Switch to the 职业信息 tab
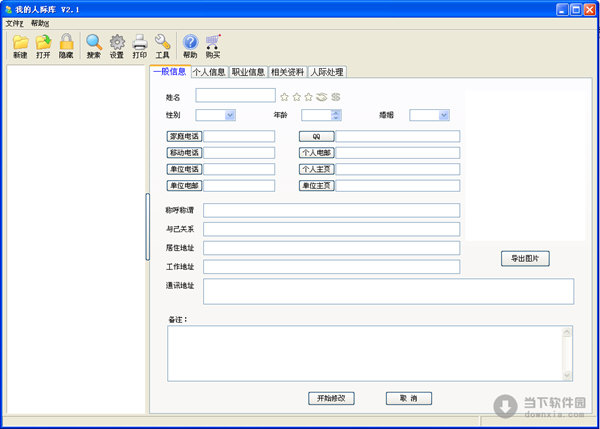Image resolution: width=600 pixels, height=429 pixels. [248, 72]
